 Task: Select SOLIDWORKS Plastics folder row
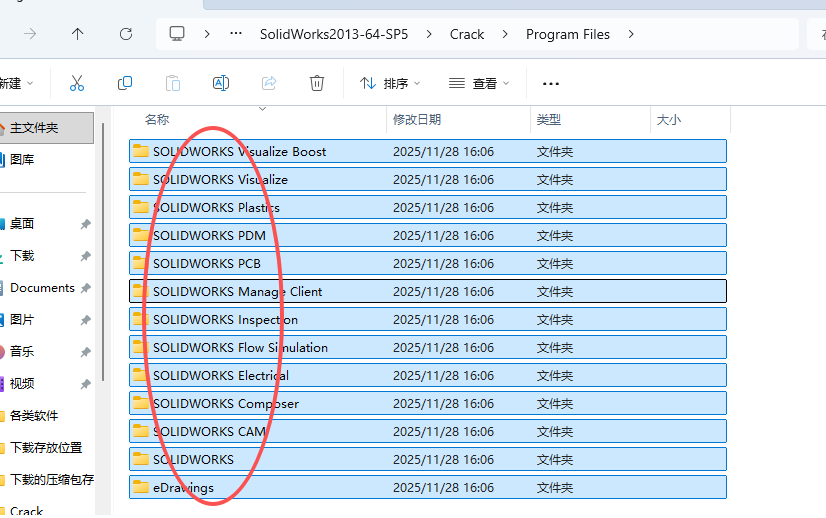tap(428, 207)
